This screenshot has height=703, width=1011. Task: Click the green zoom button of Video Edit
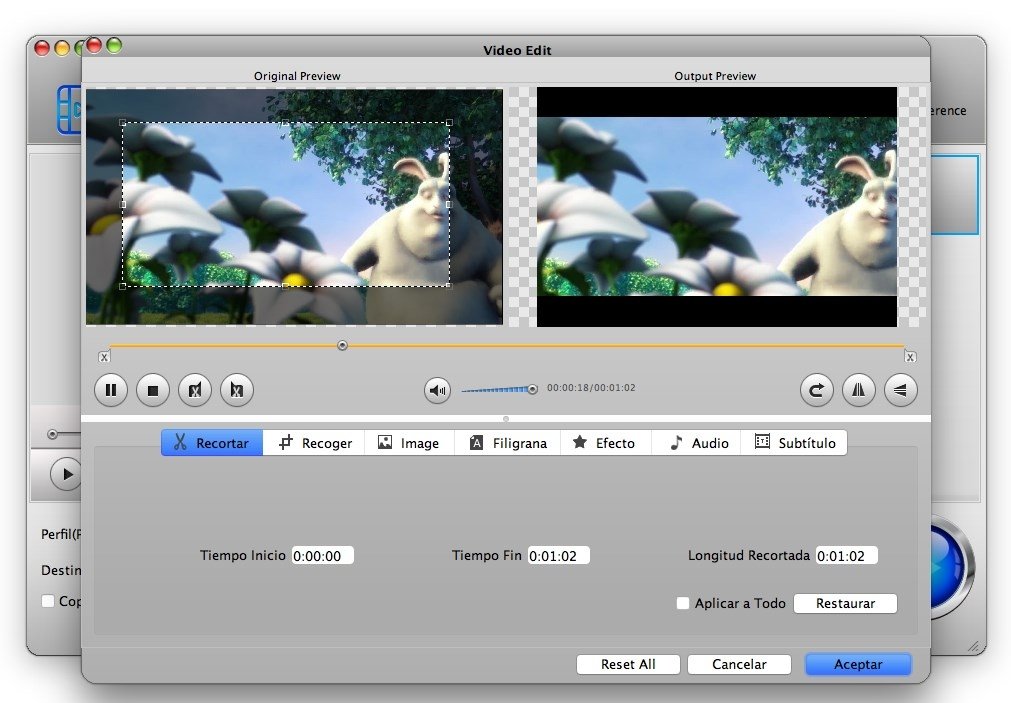(114, 45)
